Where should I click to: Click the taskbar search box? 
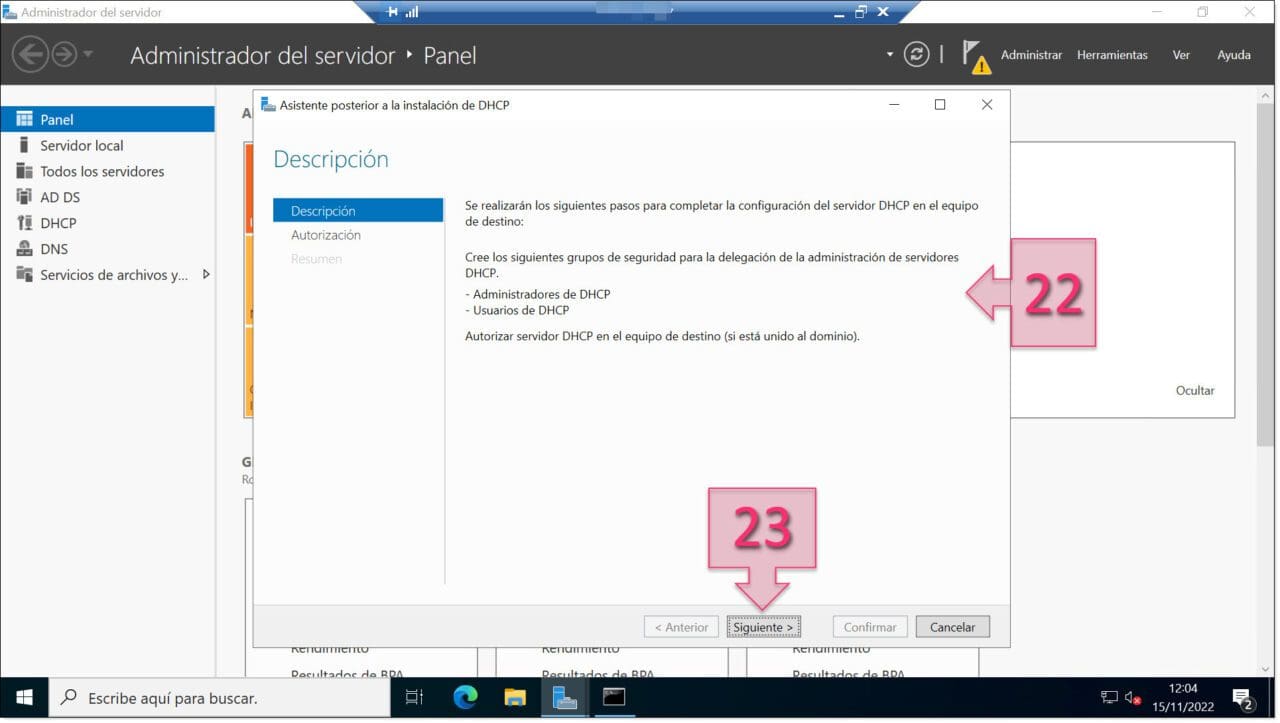[219, 698]
